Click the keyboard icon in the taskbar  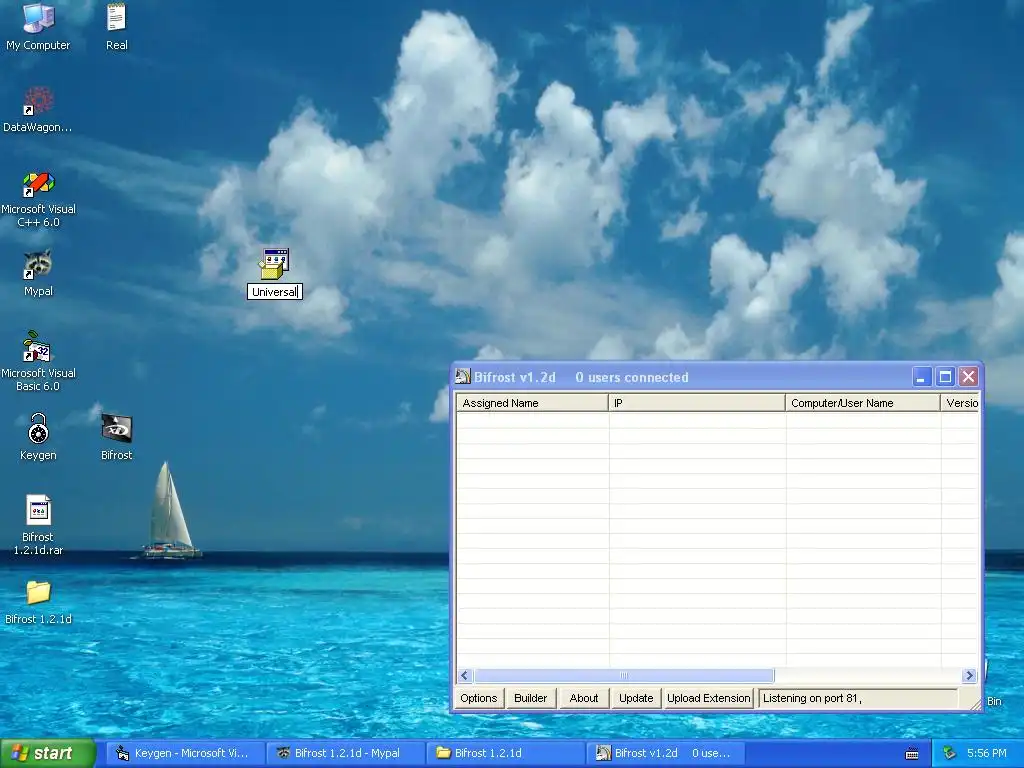click(x=912, y=754)
